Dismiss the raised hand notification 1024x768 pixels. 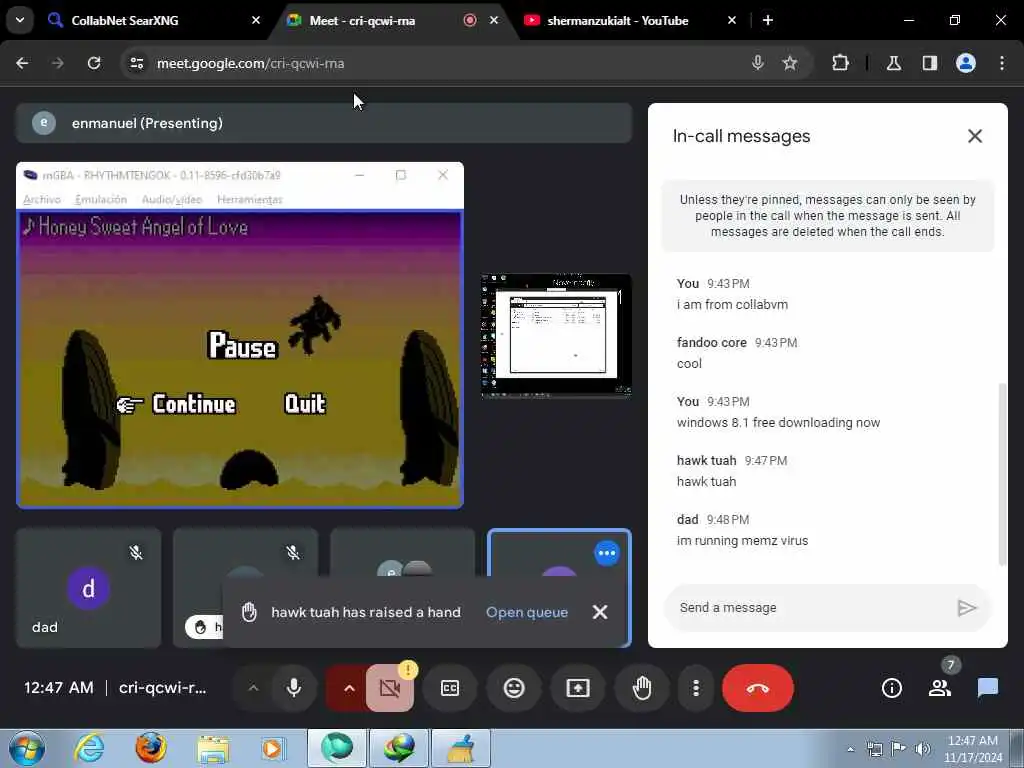[600, 612]
